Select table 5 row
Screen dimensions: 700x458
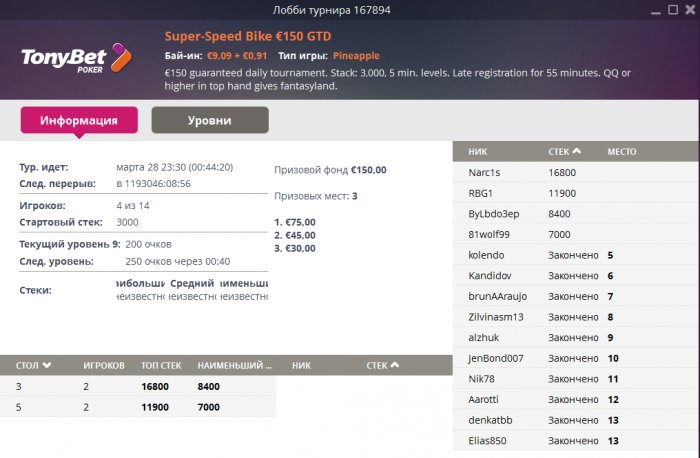point(138,407)
